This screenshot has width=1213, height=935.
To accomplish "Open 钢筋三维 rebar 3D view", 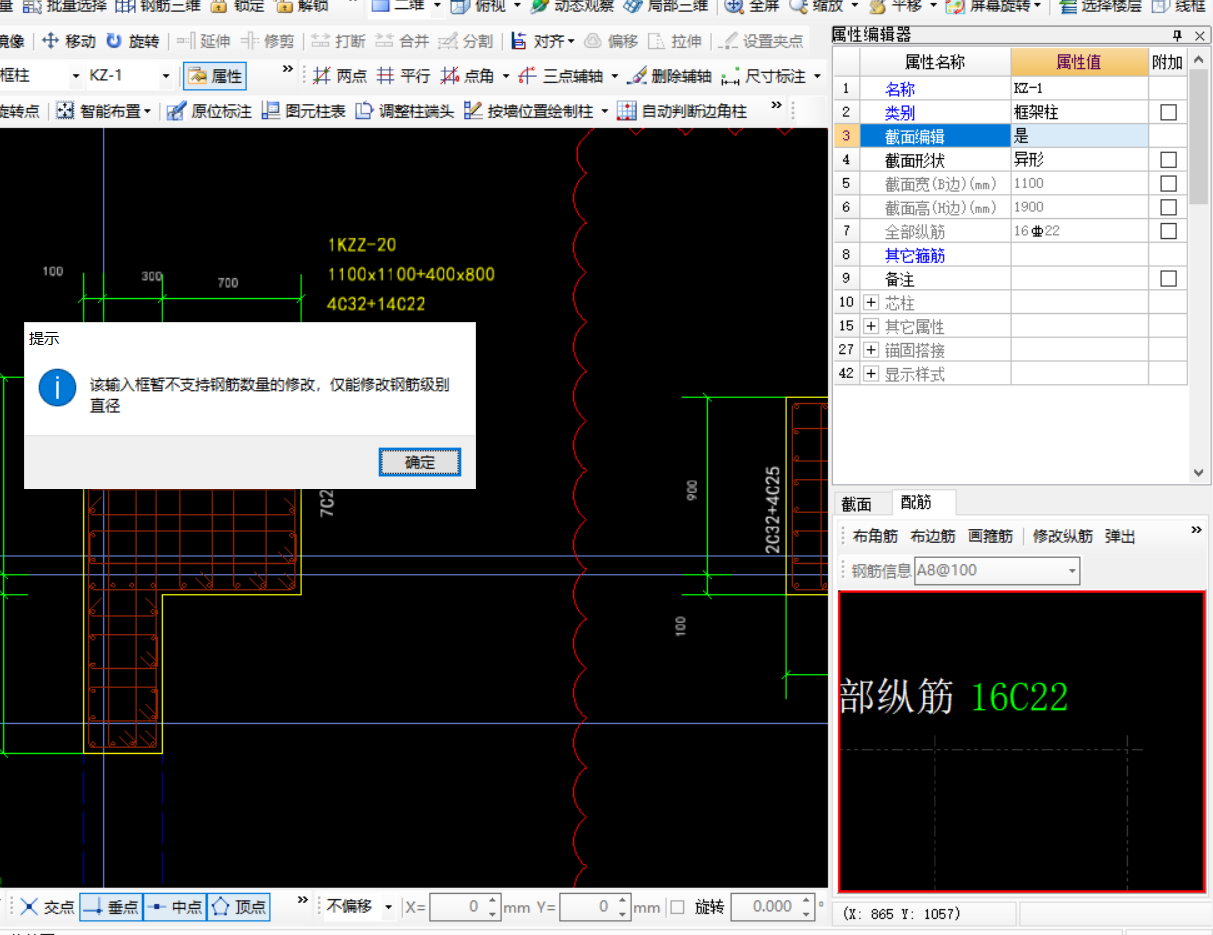I will [x=157, y=6].
